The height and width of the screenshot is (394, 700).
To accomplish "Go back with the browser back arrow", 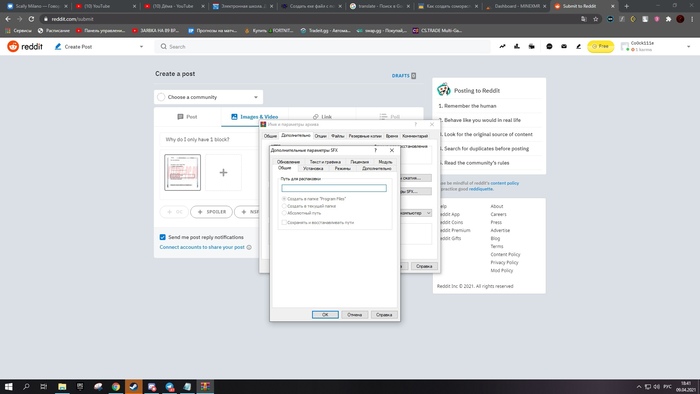I will (x=8, y=19).
